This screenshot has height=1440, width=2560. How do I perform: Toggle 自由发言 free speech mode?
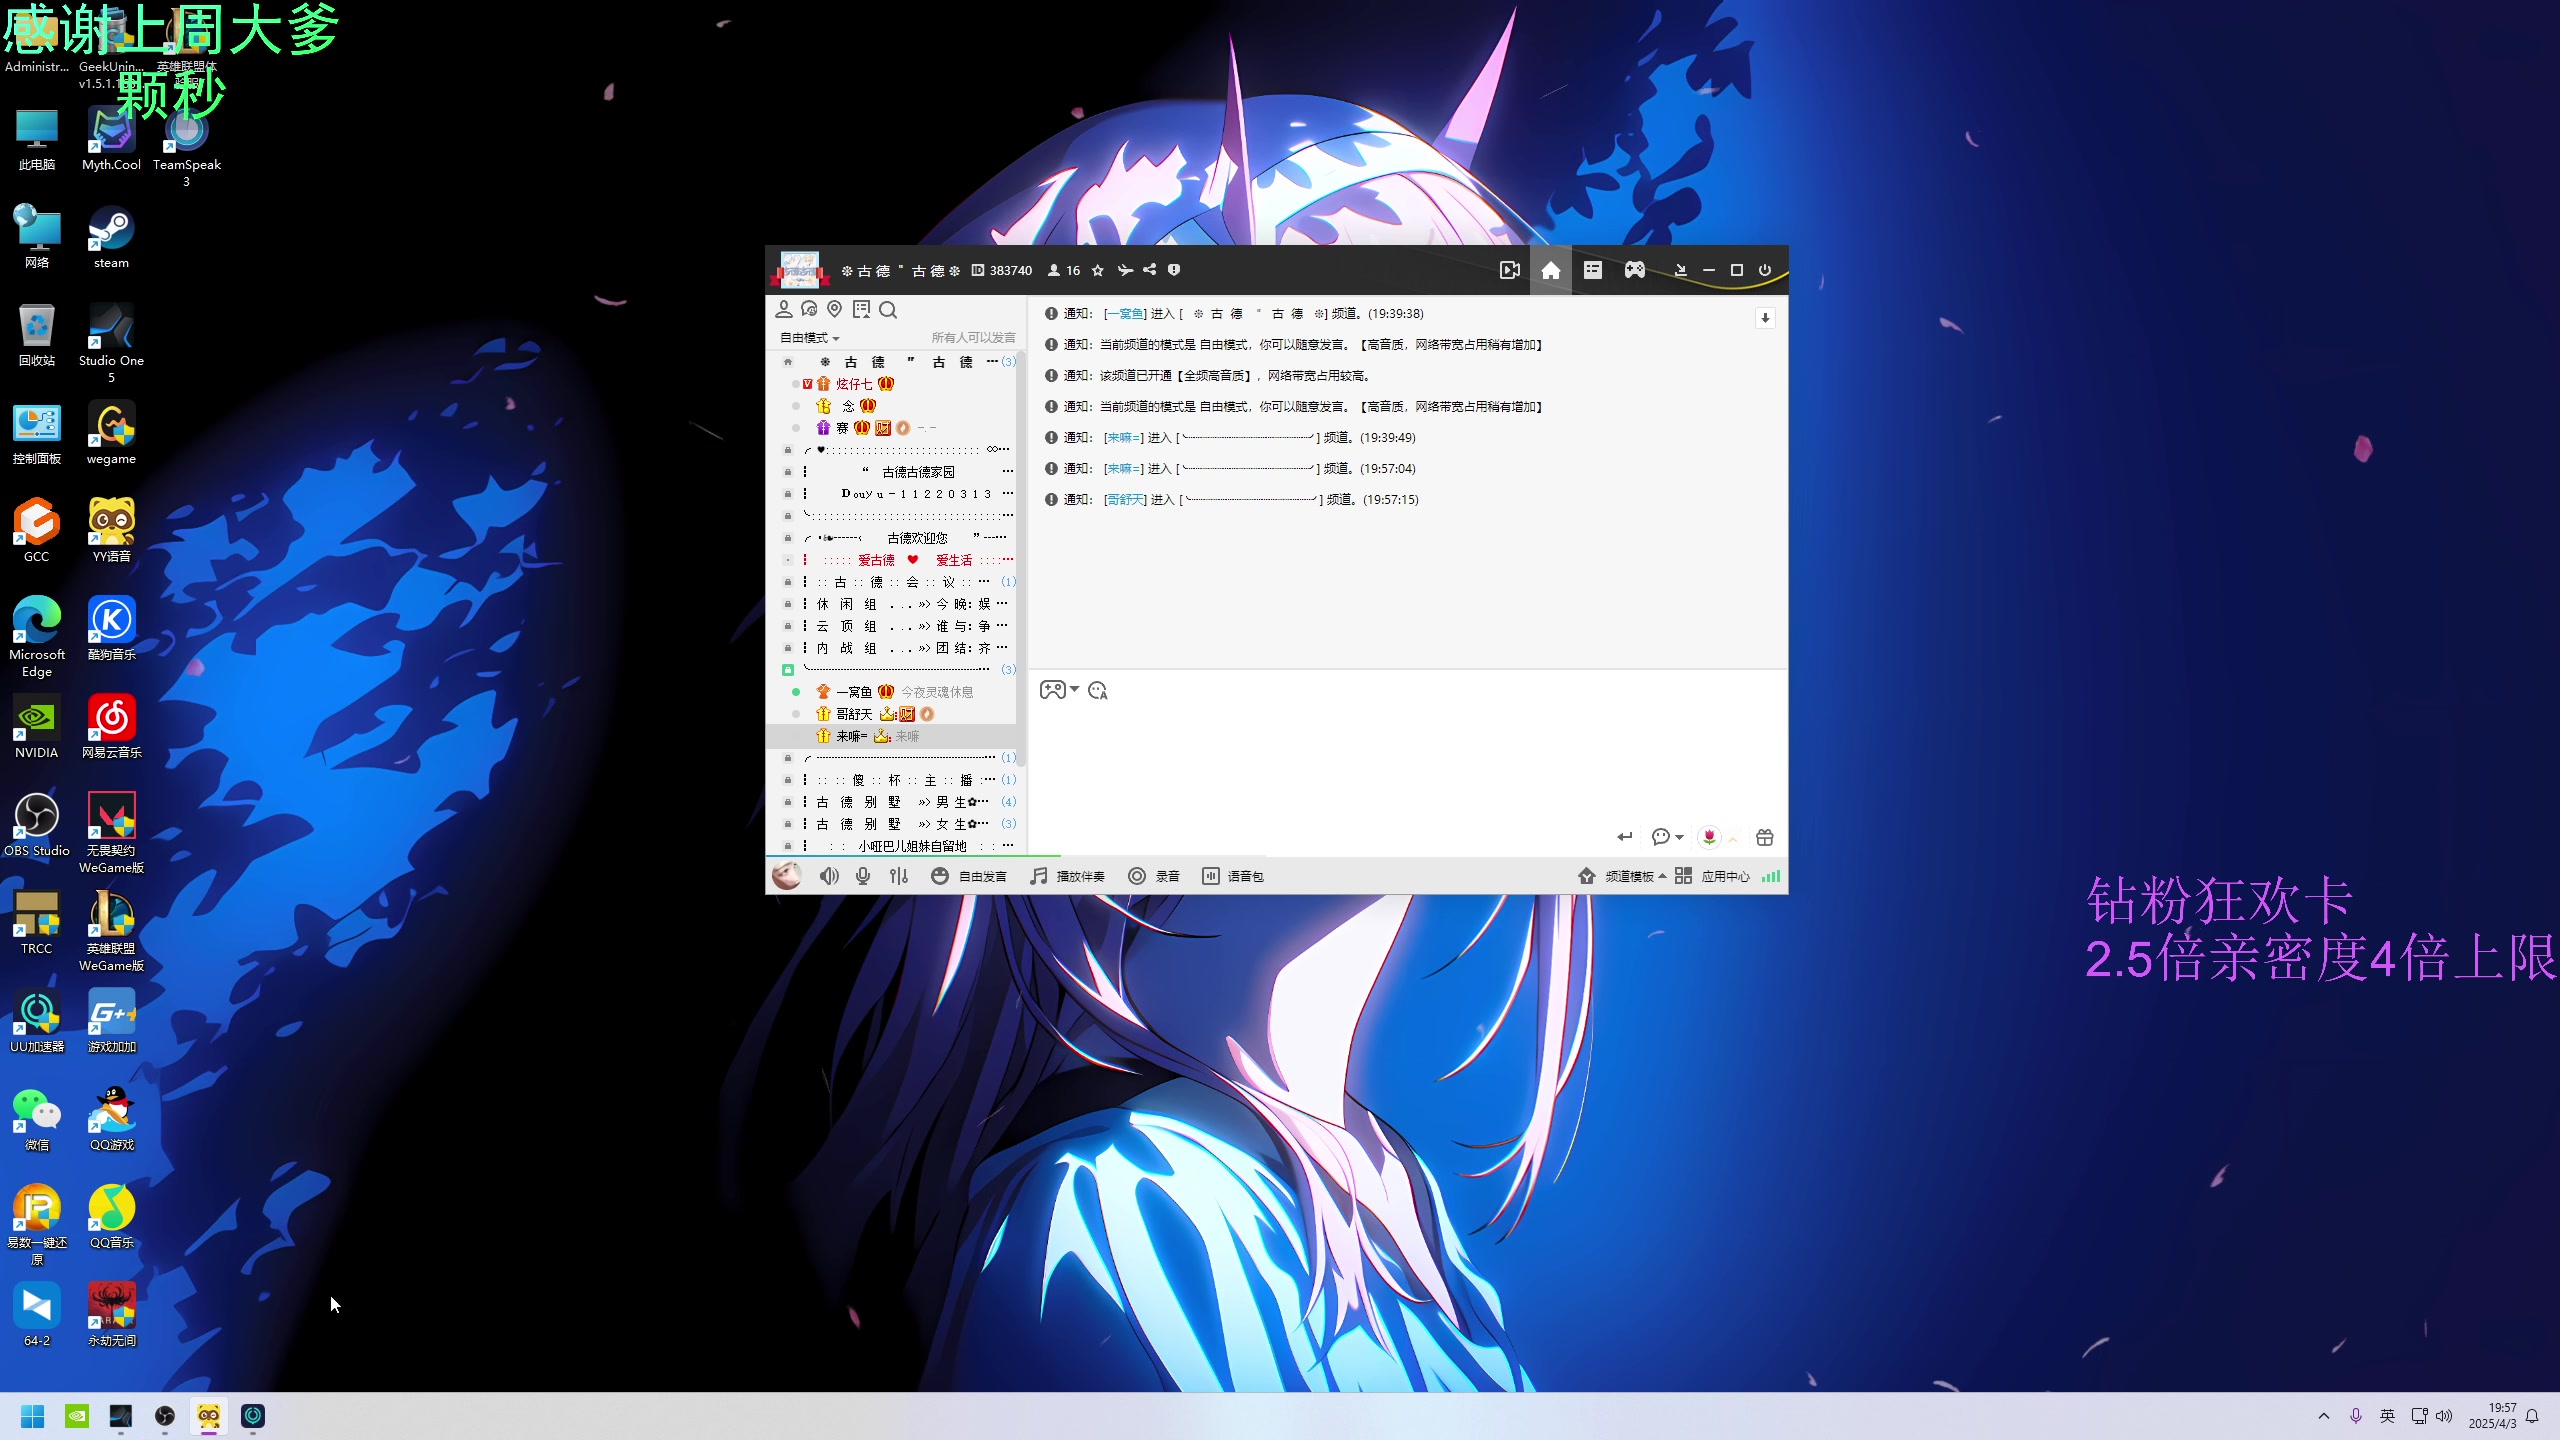coord(969,876)
